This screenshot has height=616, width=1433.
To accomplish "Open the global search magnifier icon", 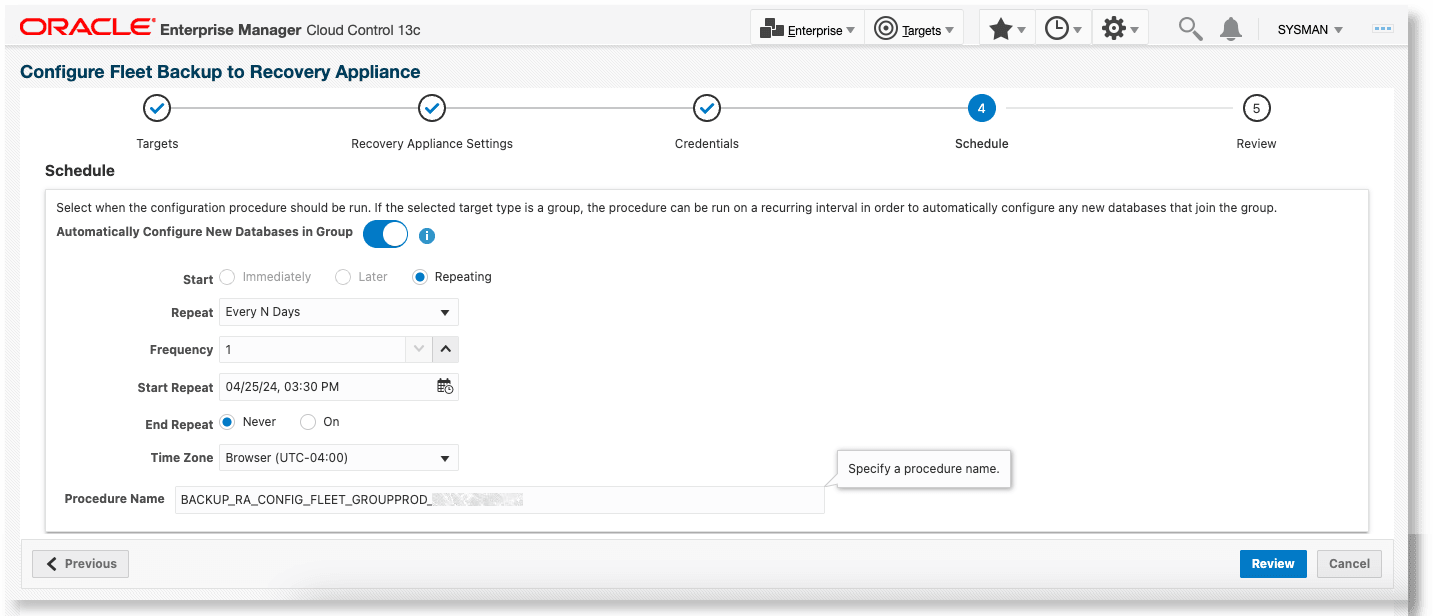I will pyautogui.click(x=1189, y=28).
